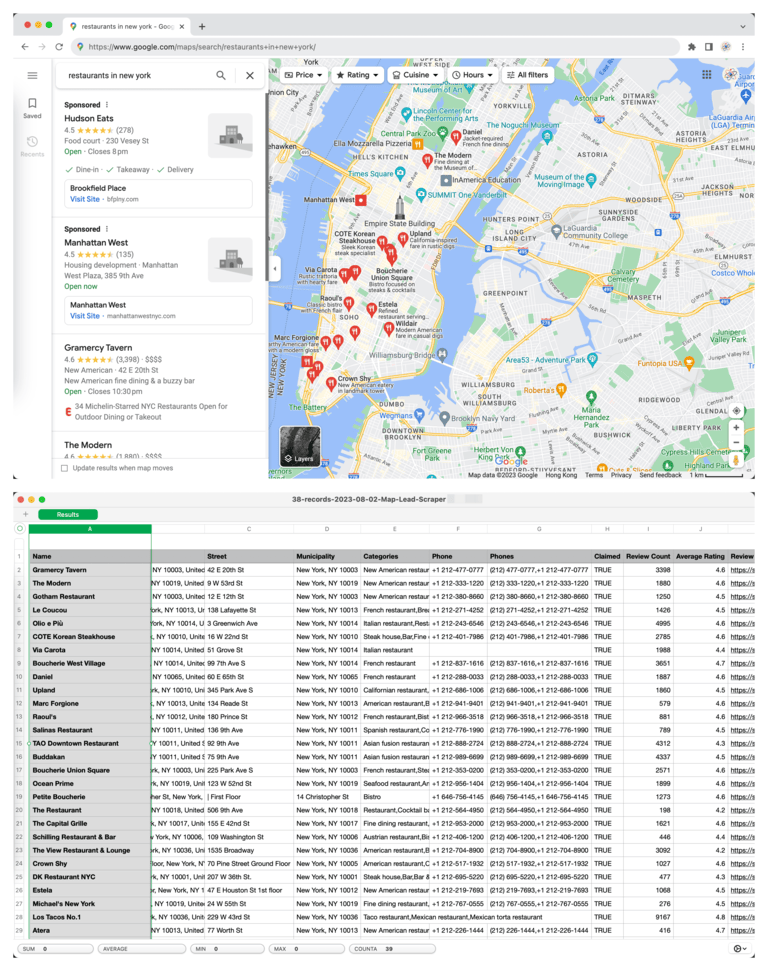
Task: Select the Los Tacos No.1 cell
Action: coord(90,917)
